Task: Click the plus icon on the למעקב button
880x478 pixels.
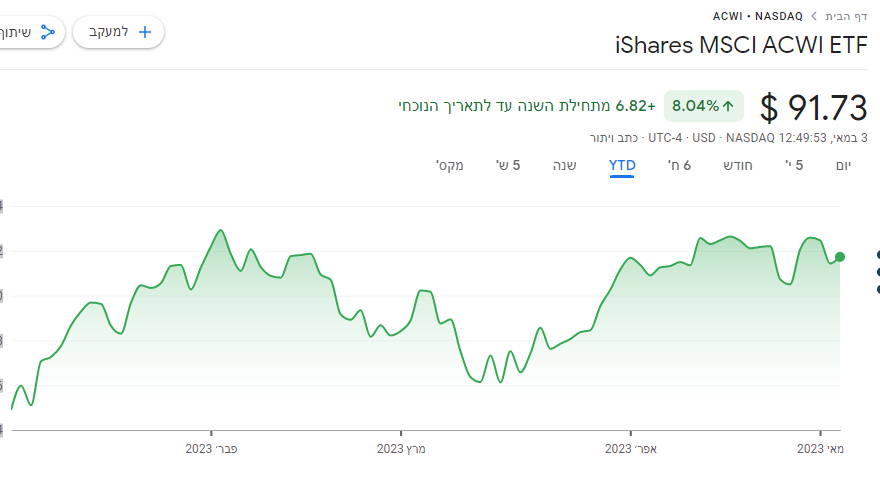Action: point(145,32)
